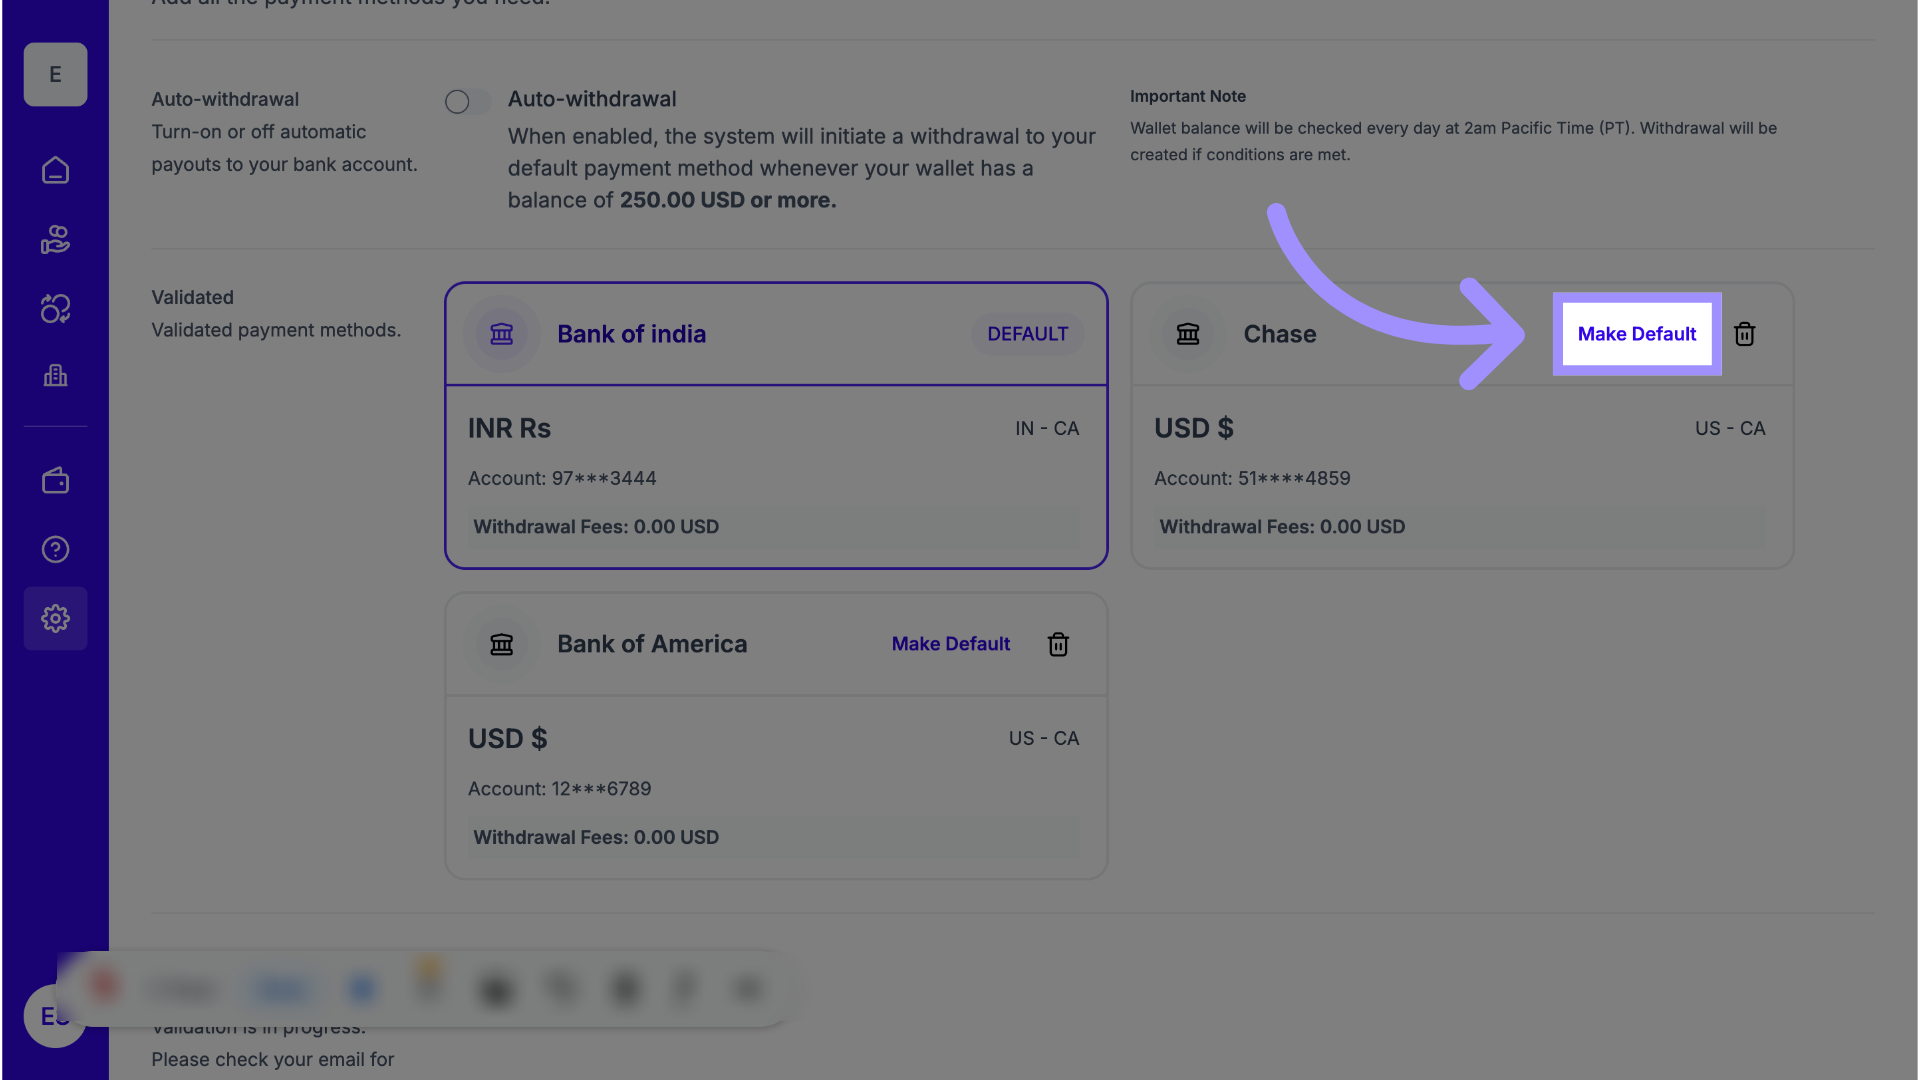Open the wallet icon in sidebar
1920x1080 pixels.
pos(55,481)
